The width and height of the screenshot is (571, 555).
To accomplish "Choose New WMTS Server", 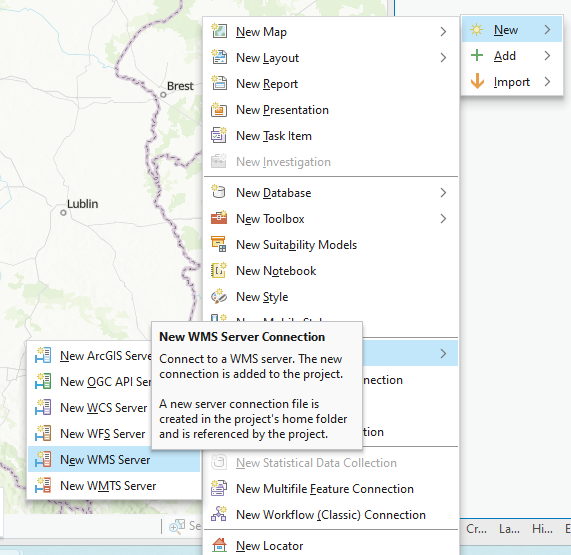I will click(114, 485).
